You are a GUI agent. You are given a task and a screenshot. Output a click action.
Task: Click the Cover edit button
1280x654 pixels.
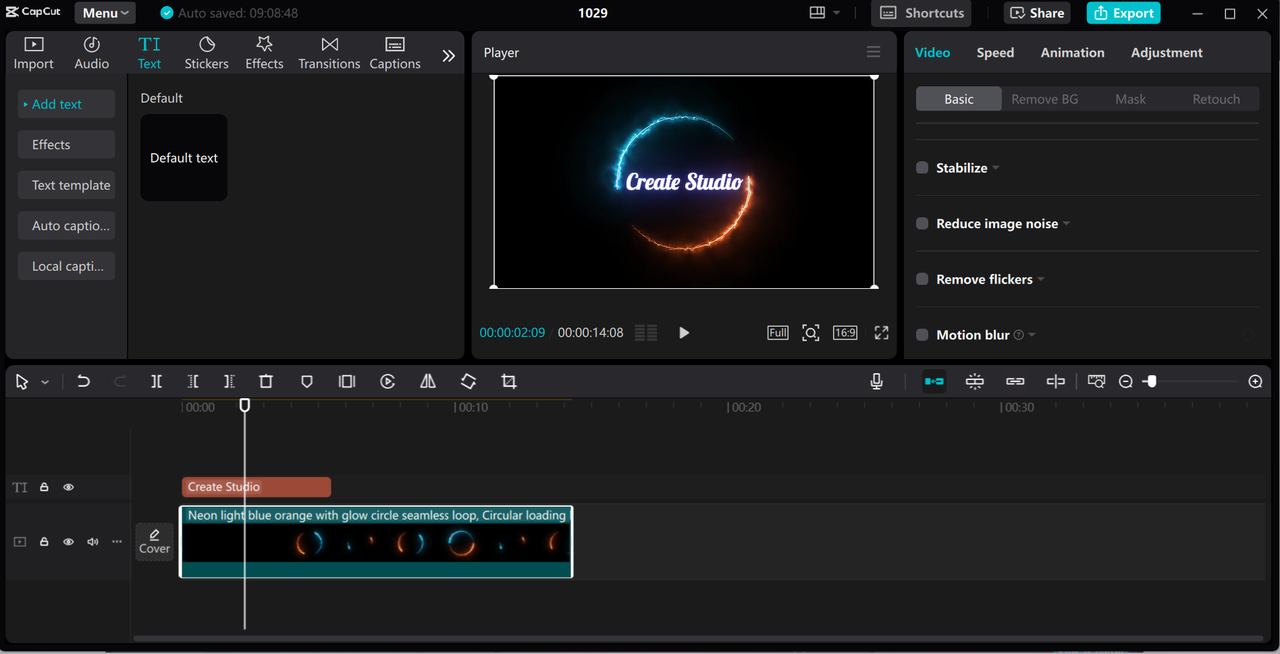[x=155, y=542]
